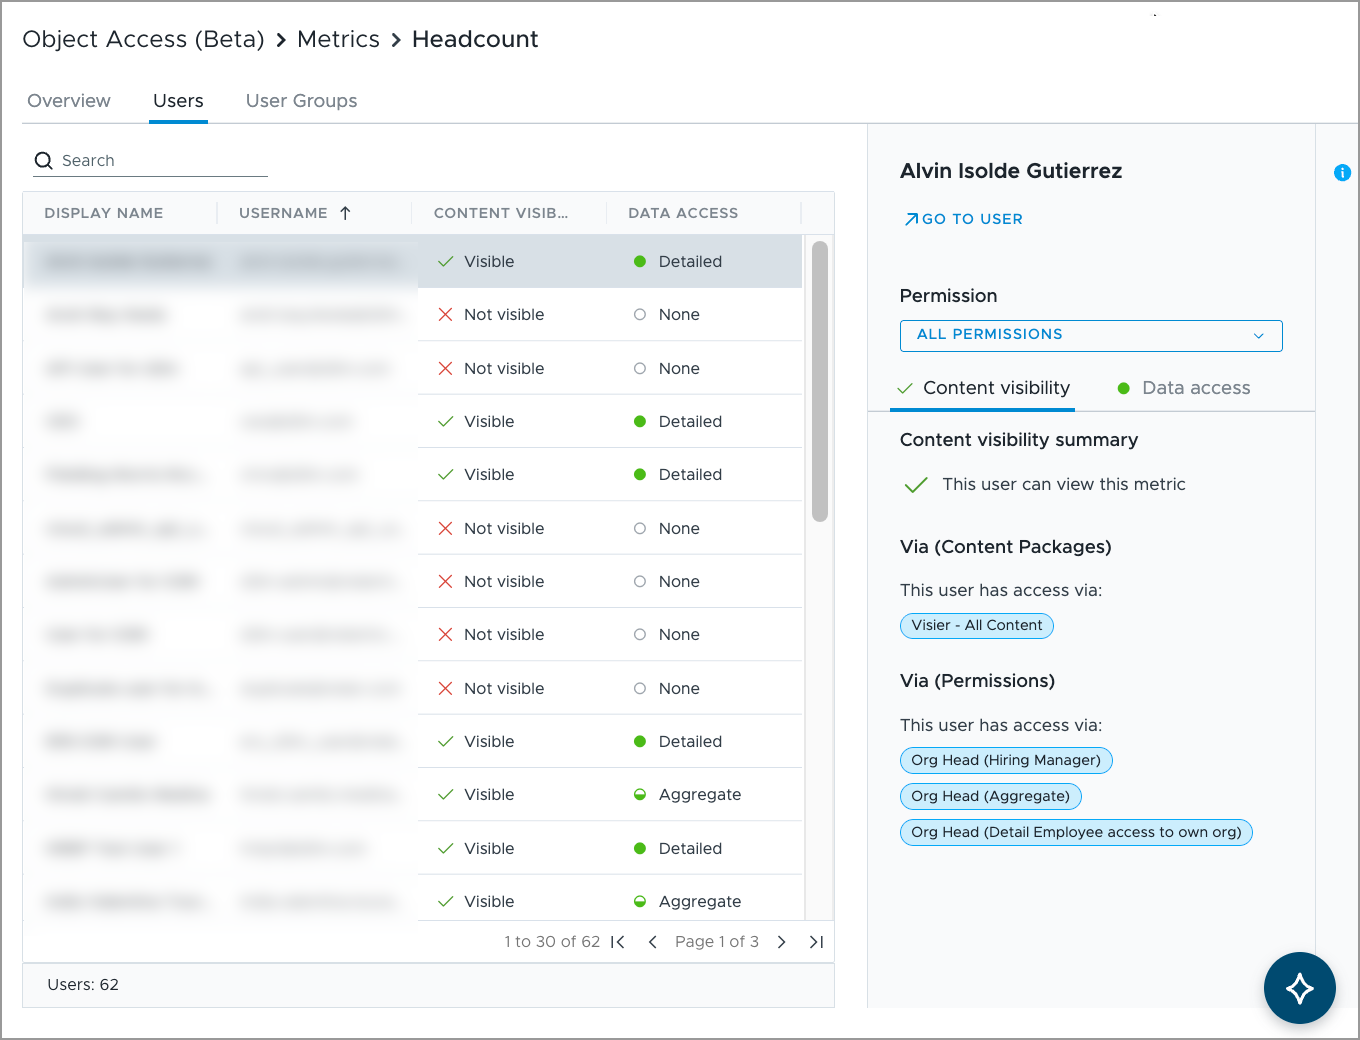Select the Org Head (Aggregate) permission chip
The image size is (1360, 1040).
(x=990, y=797)
